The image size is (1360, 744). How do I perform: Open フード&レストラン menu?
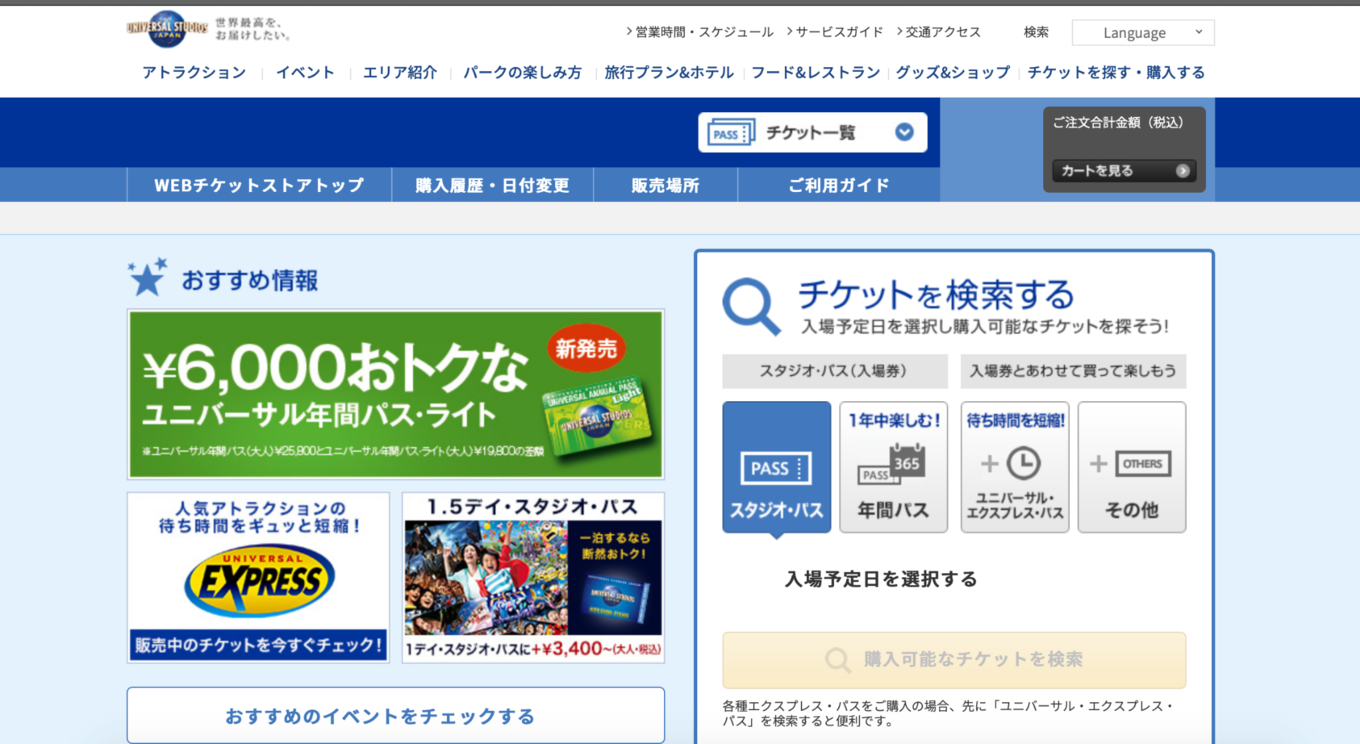pyautogui.click(x=815, y=72)
